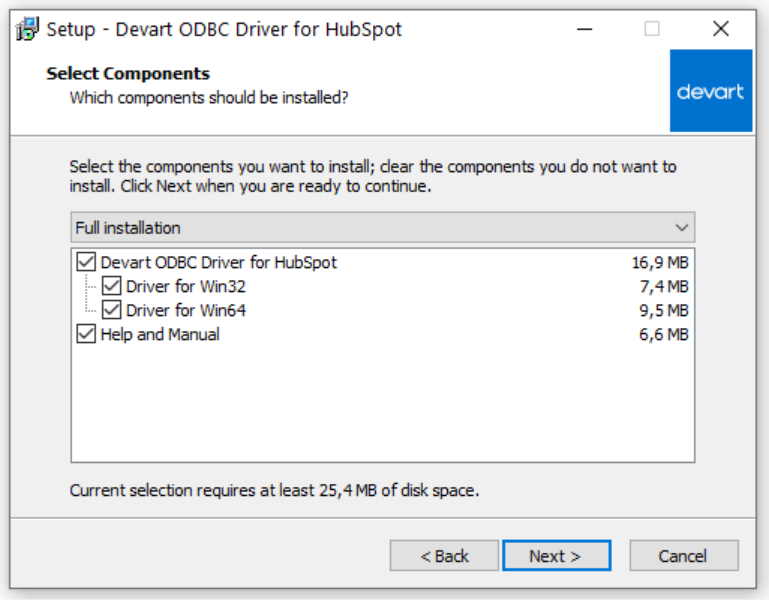Uncheck Devart ODBC Driver for HubSpot checkbox
The height and width of the screenshot is (600, 769).
[x=86, y=263]
